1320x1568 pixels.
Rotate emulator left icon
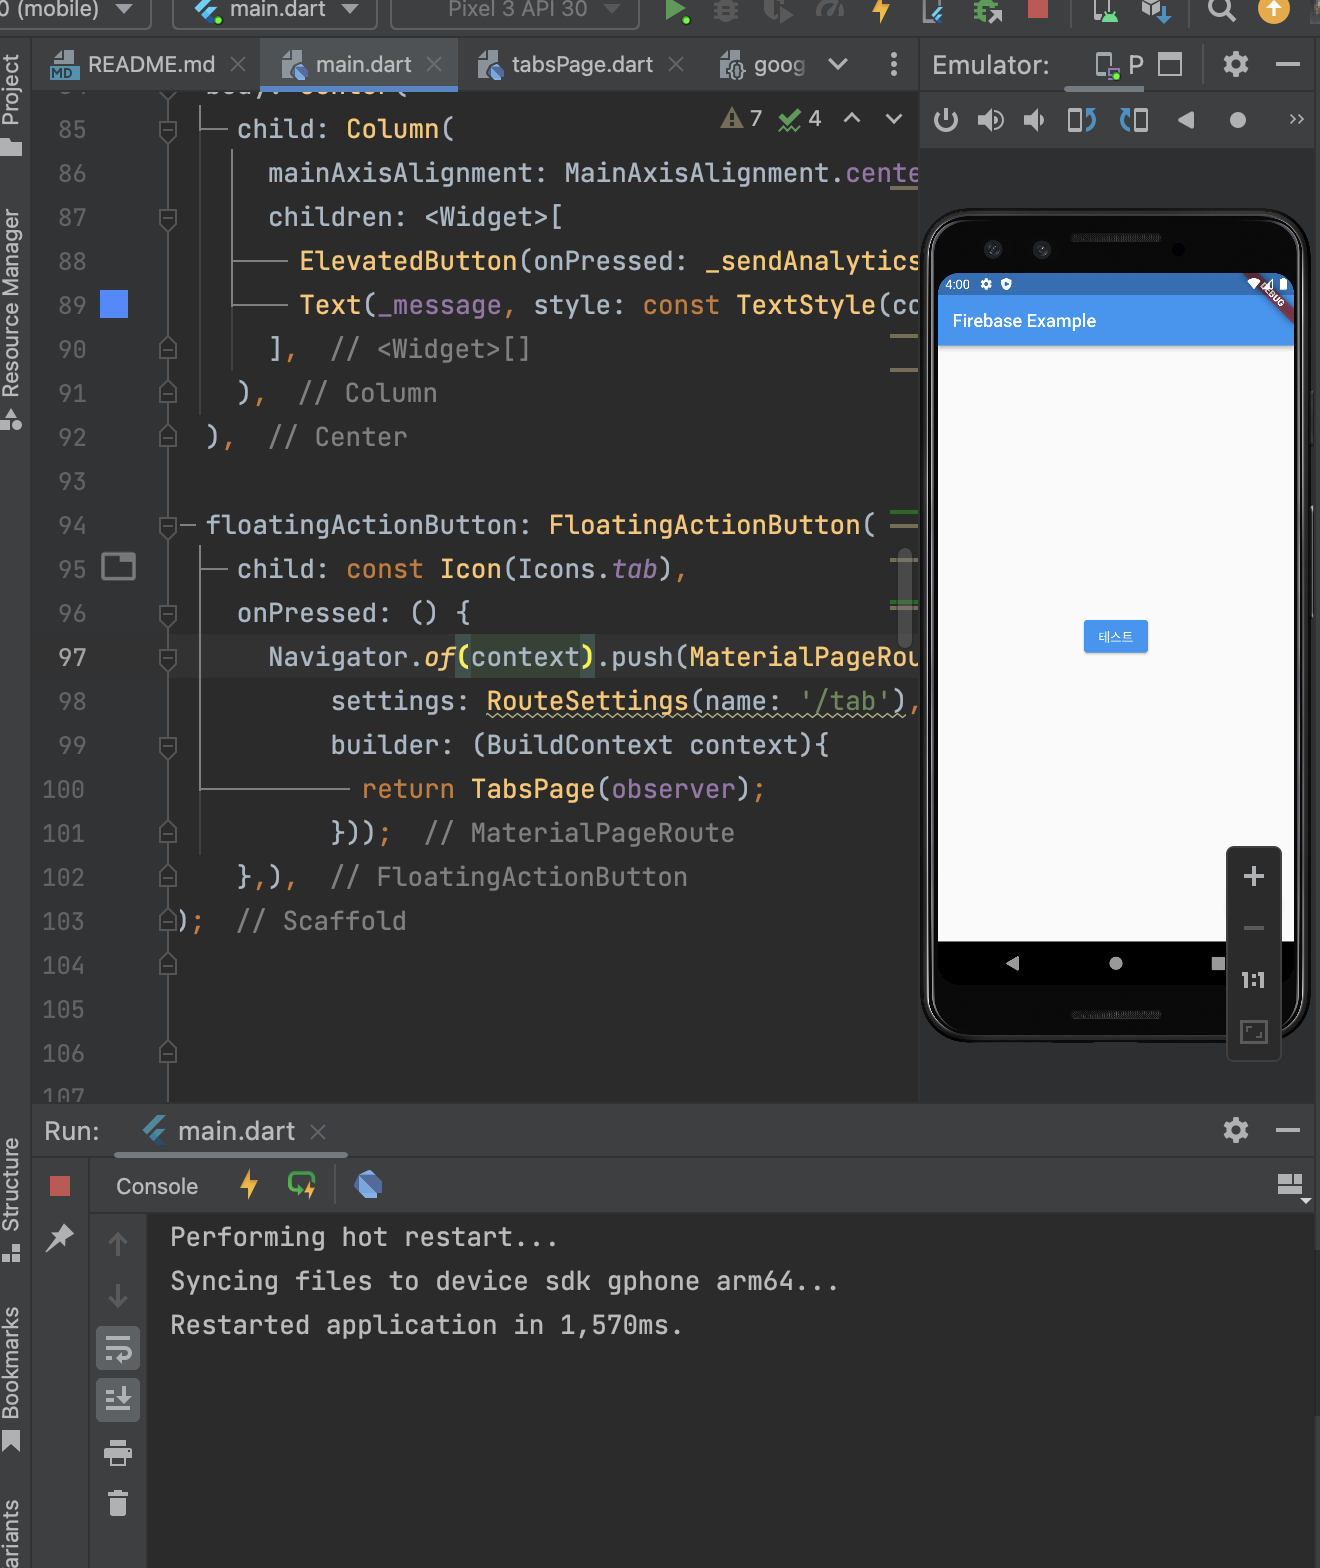[x=1081, y=121]
